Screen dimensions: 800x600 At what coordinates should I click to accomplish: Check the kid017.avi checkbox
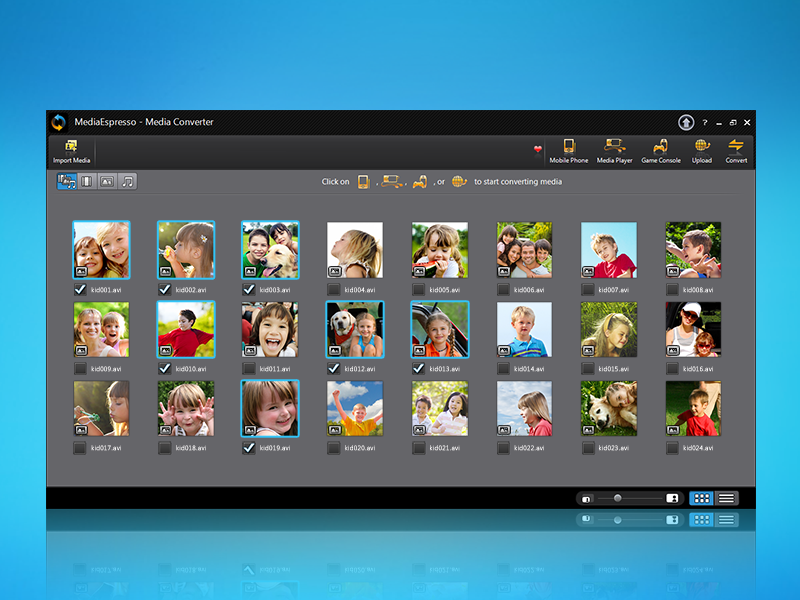80,447
